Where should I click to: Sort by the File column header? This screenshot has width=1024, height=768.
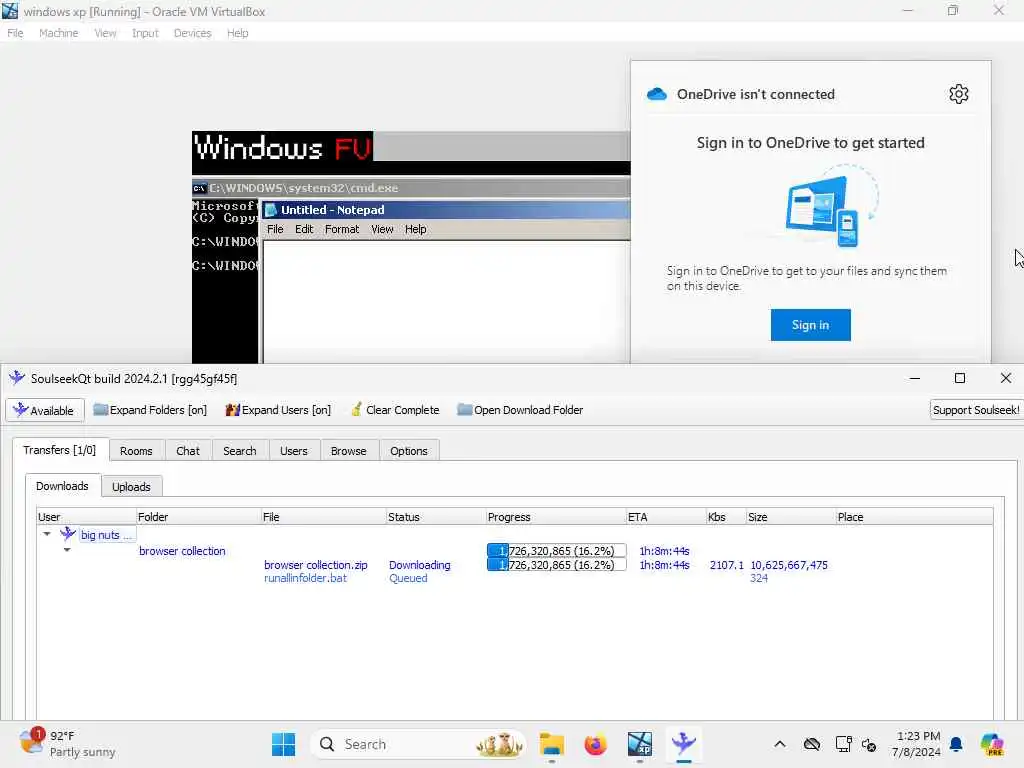coord(324,517)
